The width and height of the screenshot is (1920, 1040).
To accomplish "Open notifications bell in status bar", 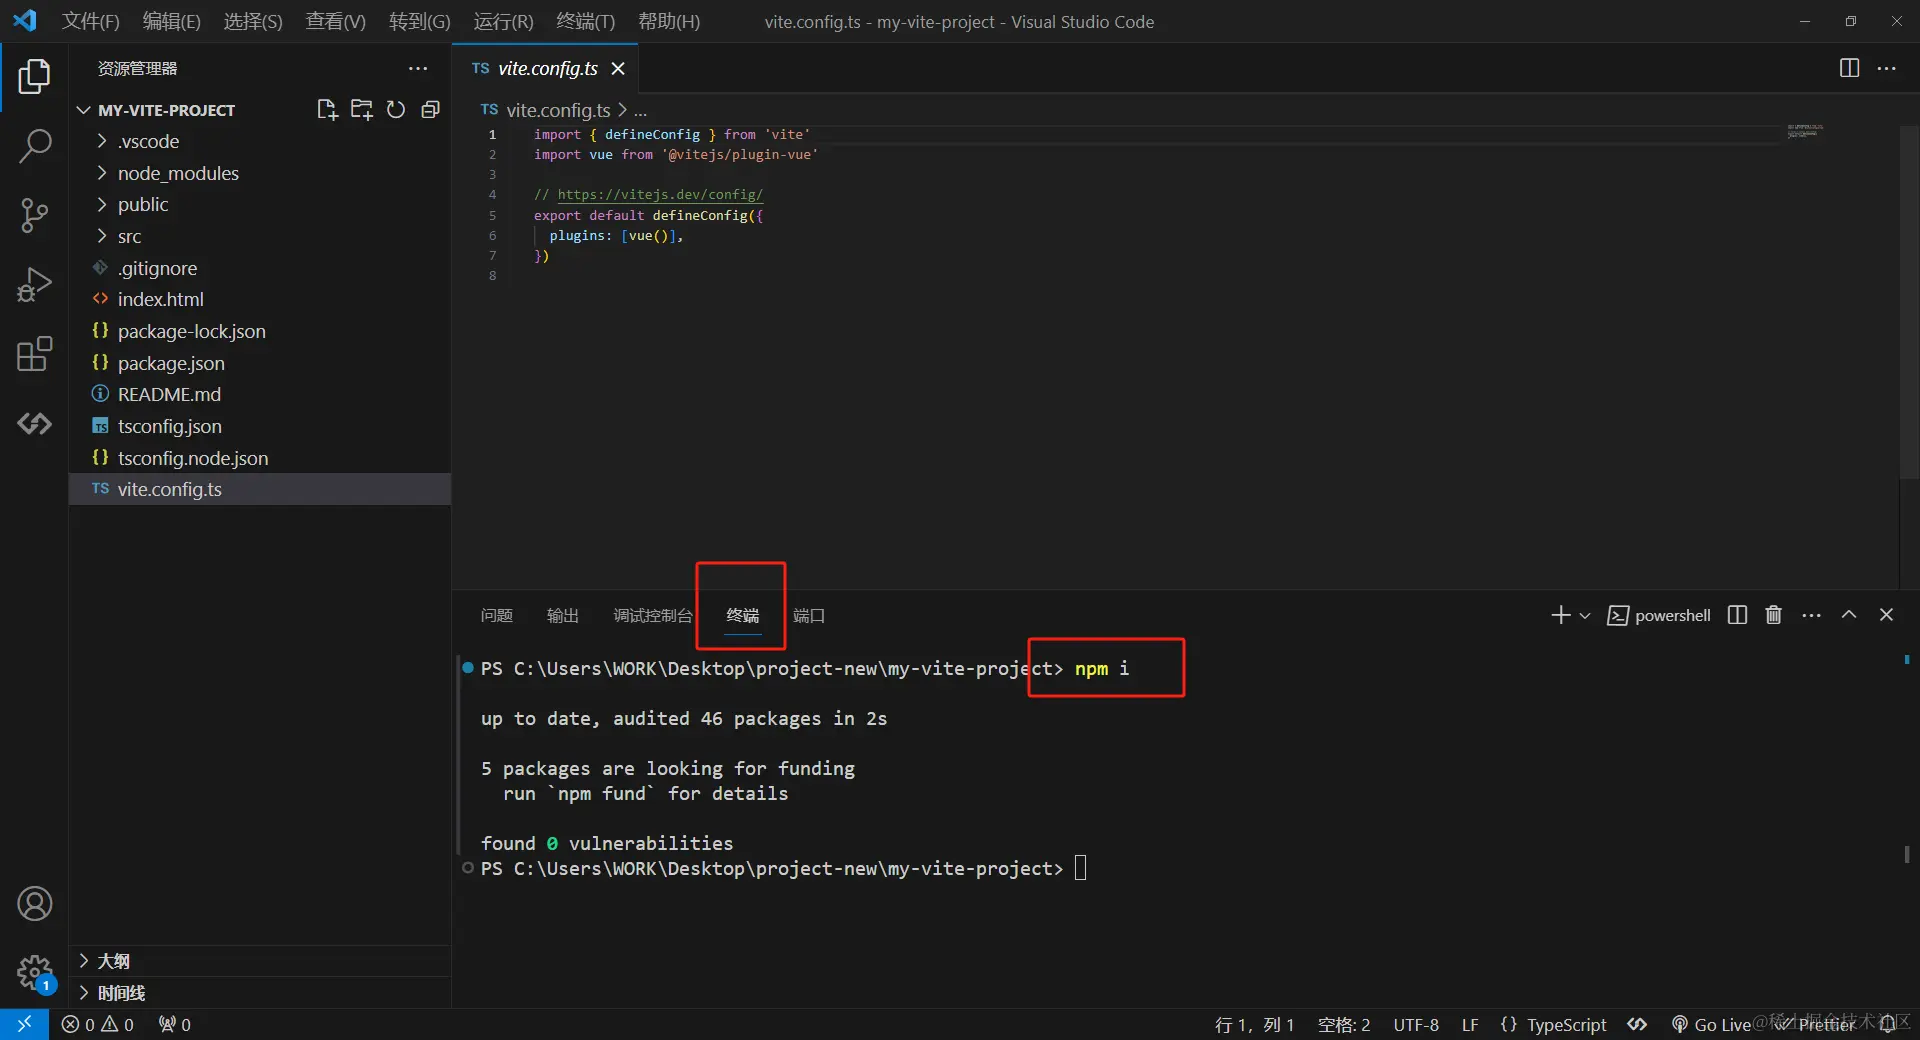I will point(1888,1024).
